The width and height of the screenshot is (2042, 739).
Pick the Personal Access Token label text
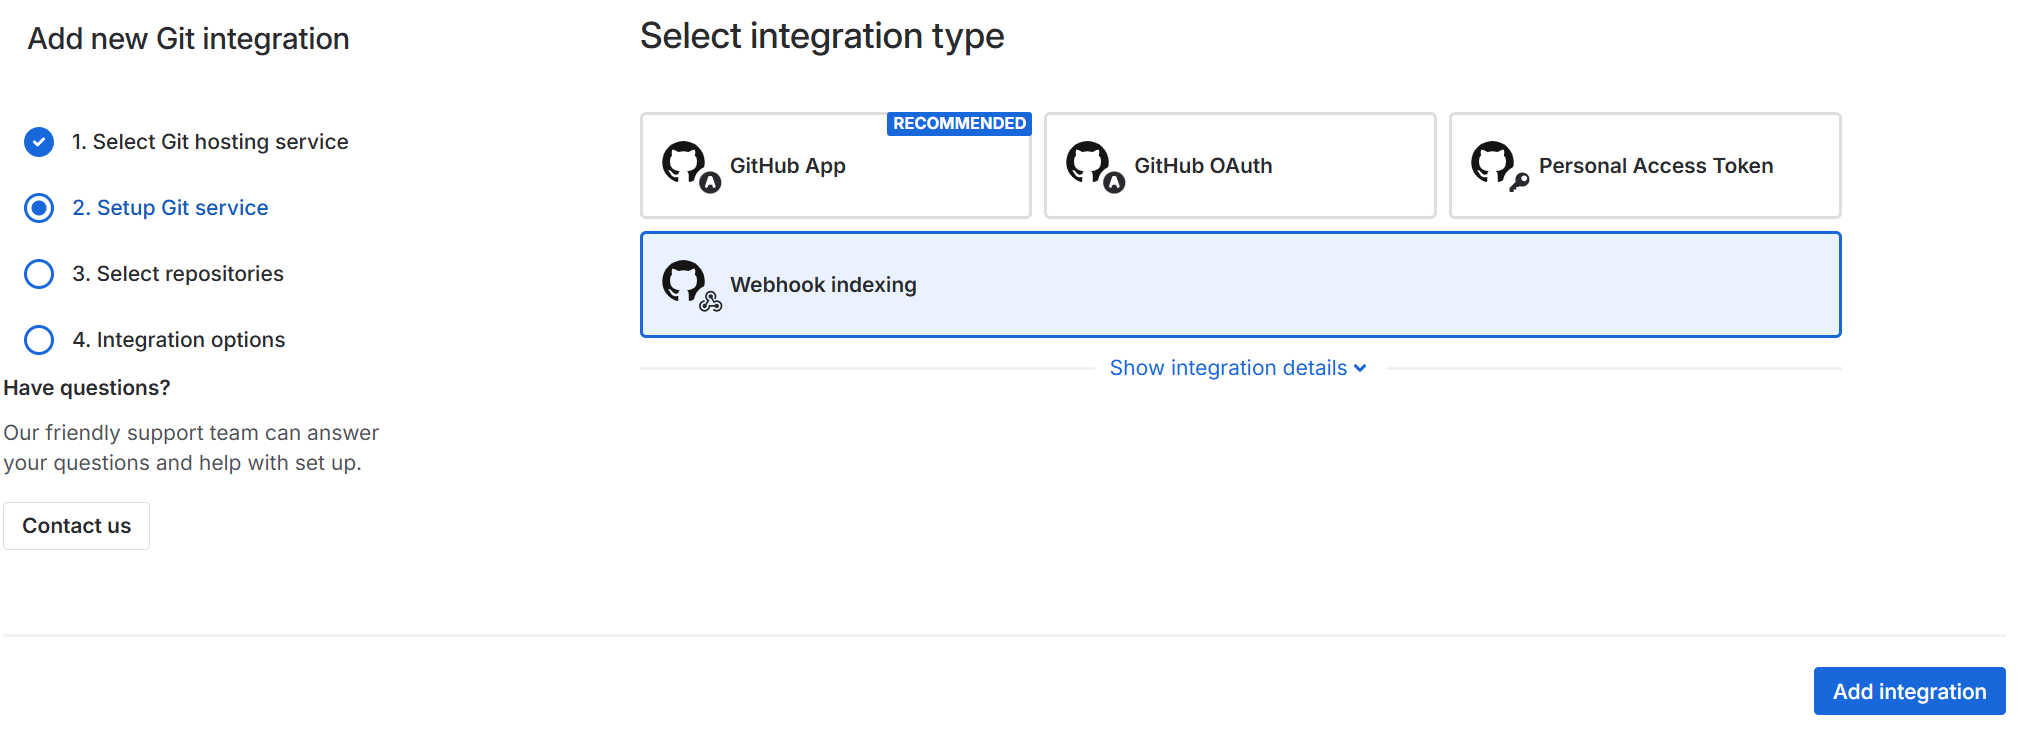click(x=1655, y=166)
